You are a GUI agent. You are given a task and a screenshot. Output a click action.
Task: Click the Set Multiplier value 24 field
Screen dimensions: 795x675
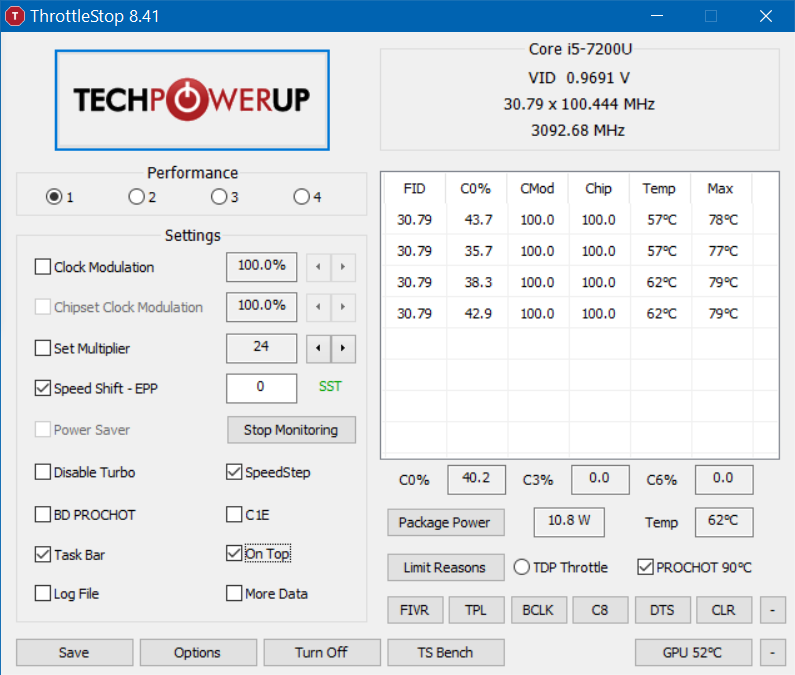tap(262, 348)
